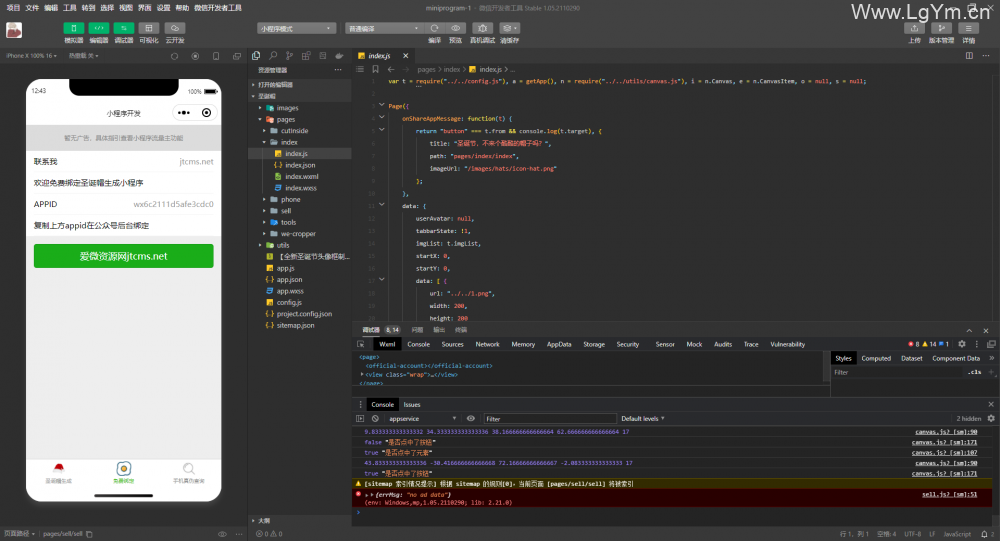Open the Docker whale icon in editor sidebar
The height and width of the screenshot is (541, 1000).
click(x=339, y=56)
